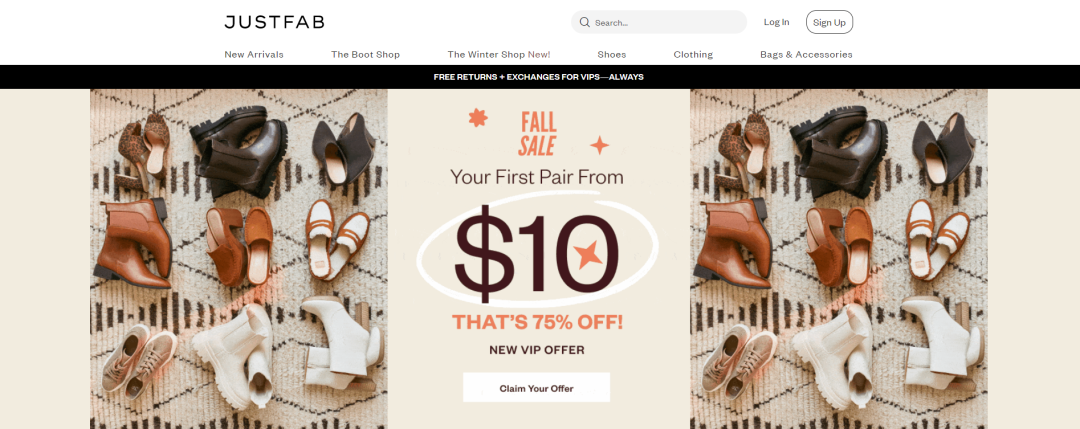1080x429 pixels.
Task: Click the That's 75% Off! text
Action: [x=537, y=322]
